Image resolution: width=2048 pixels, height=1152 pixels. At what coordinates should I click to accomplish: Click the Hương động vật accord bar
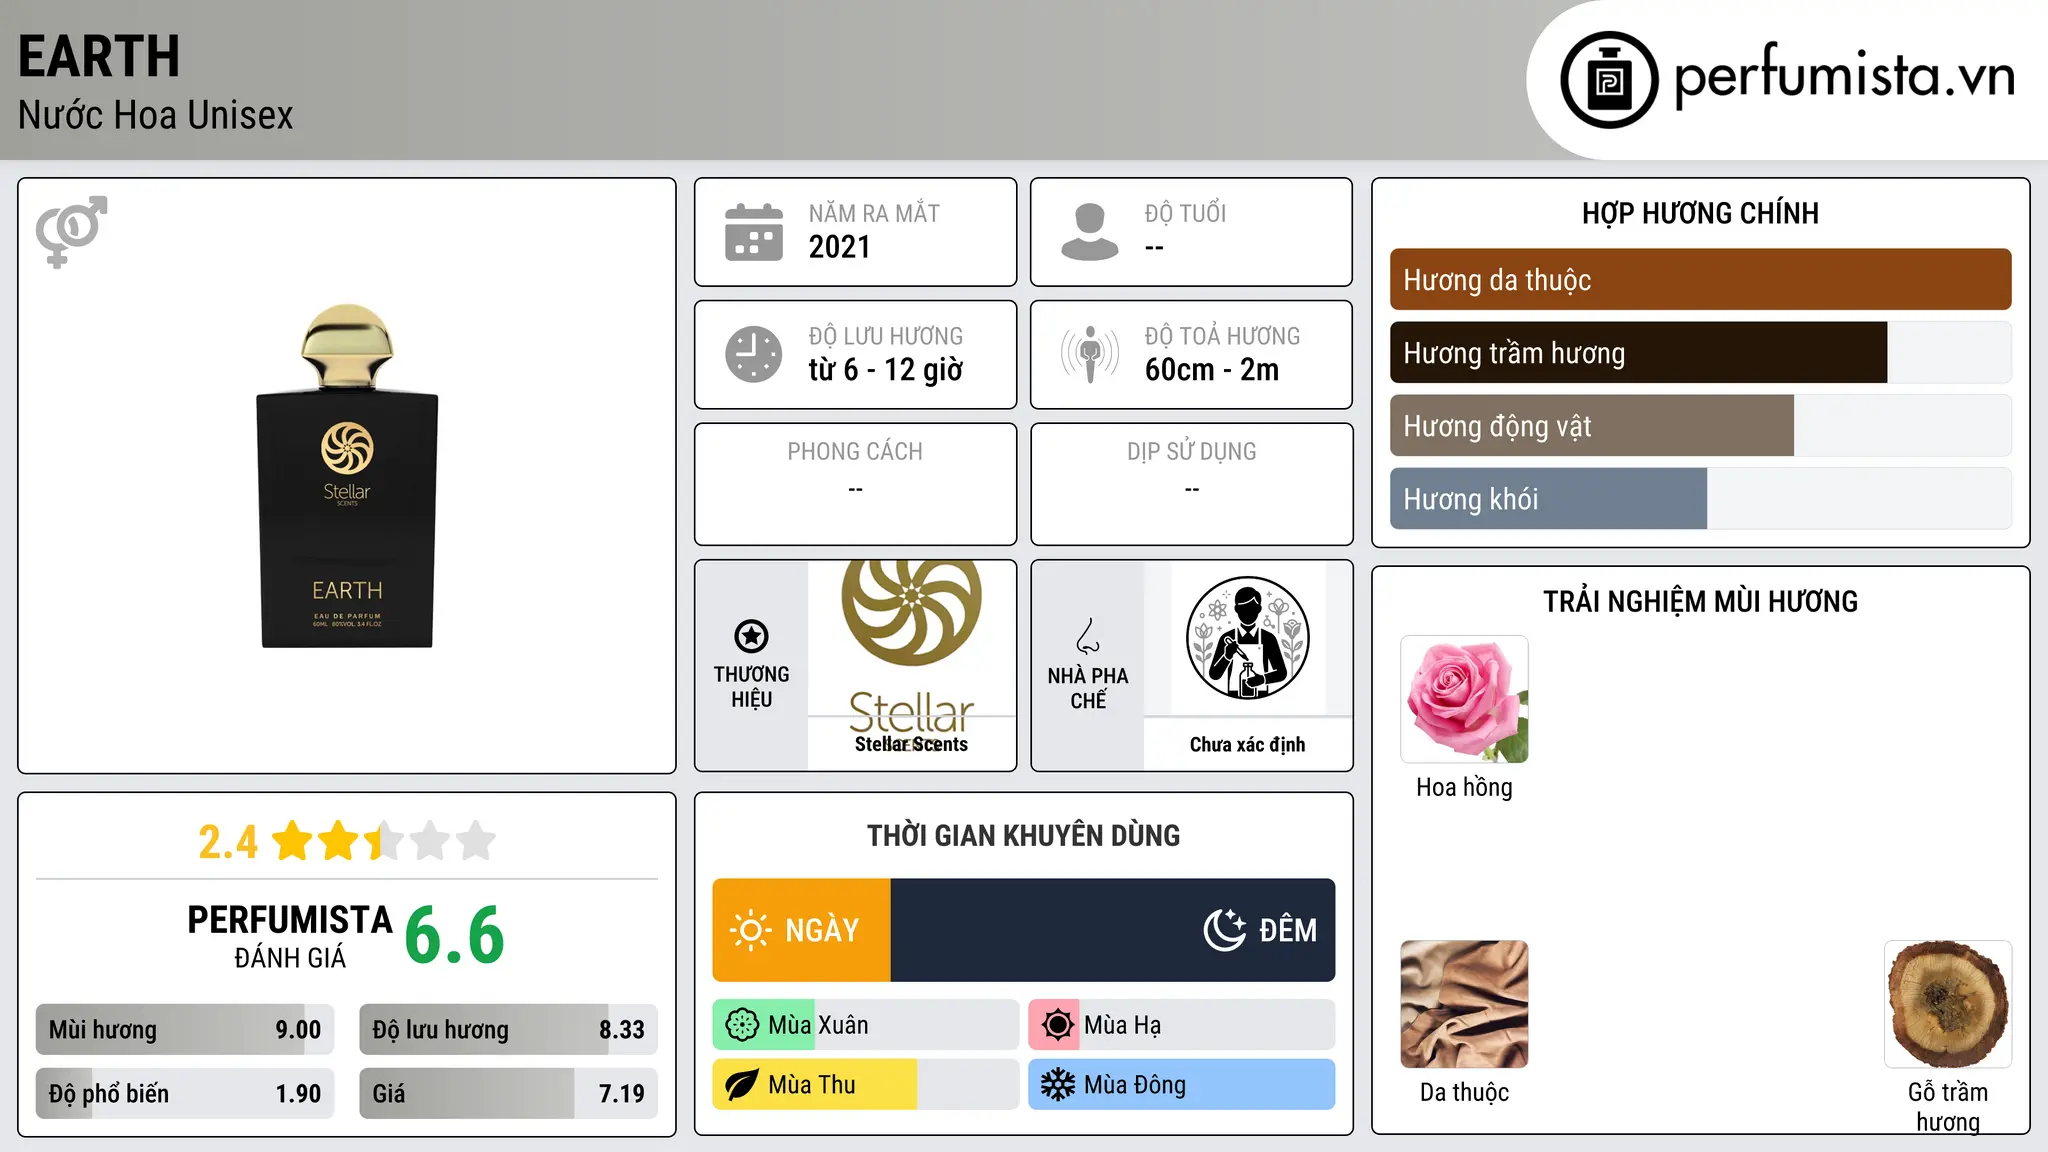click(x=1700, y=426)
